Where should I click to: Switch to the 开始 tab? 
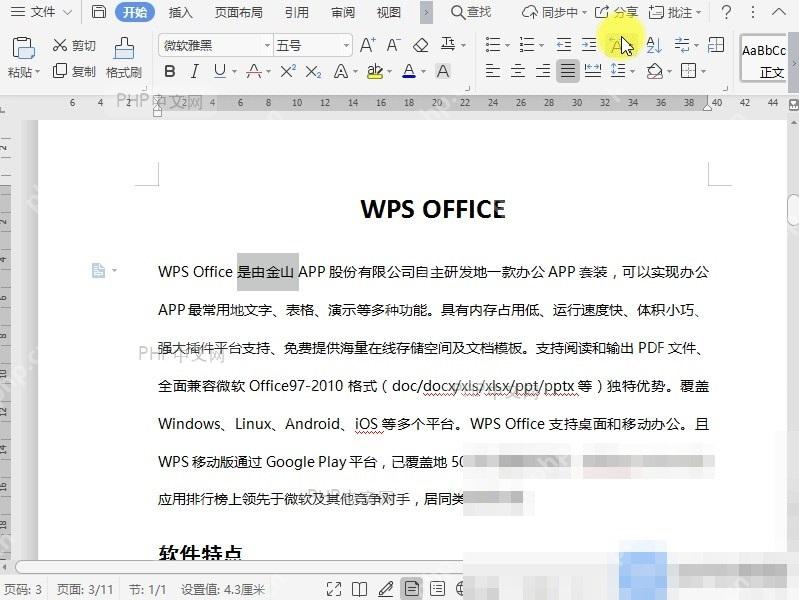[135, 12]
